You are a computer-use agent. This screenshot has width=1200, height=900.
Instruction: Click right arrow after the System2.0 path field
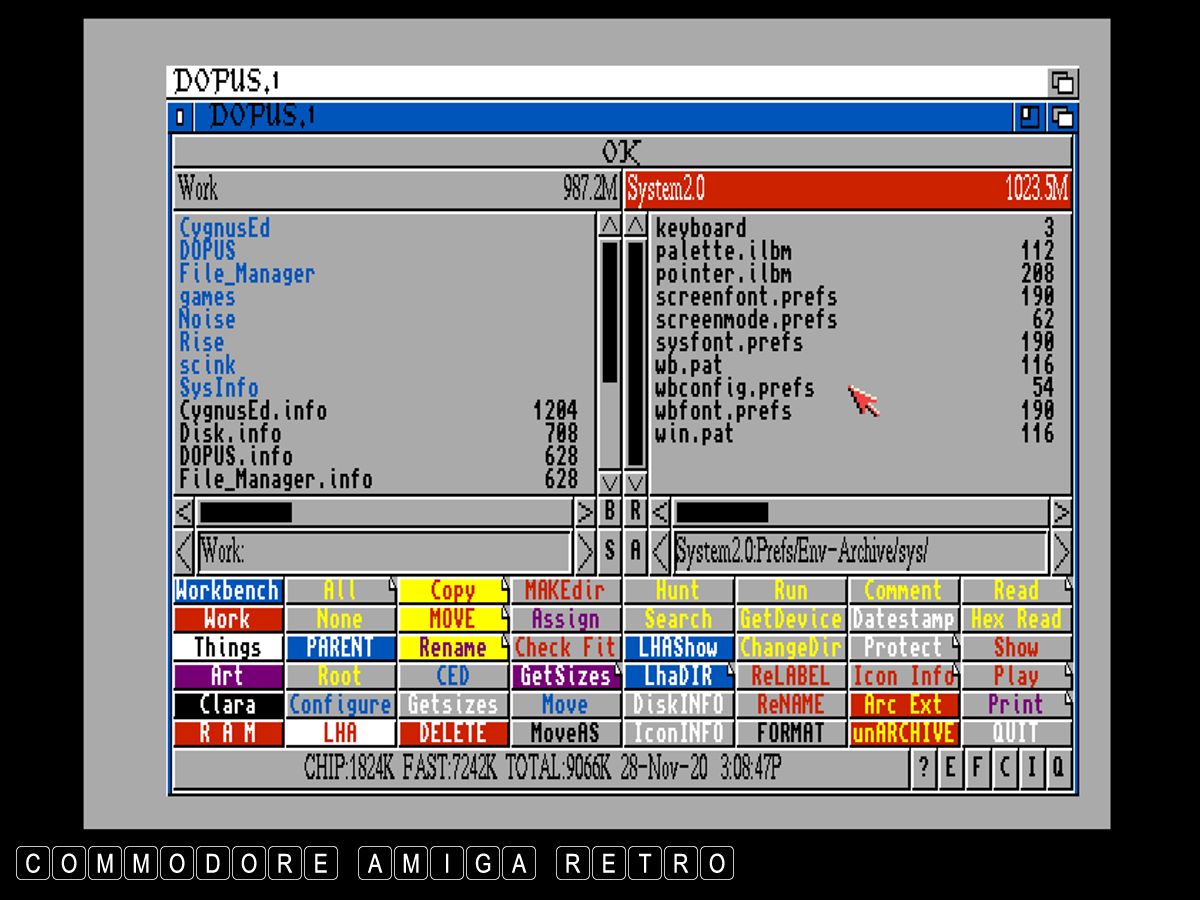pyautogui.click(x=1061, y=551)
